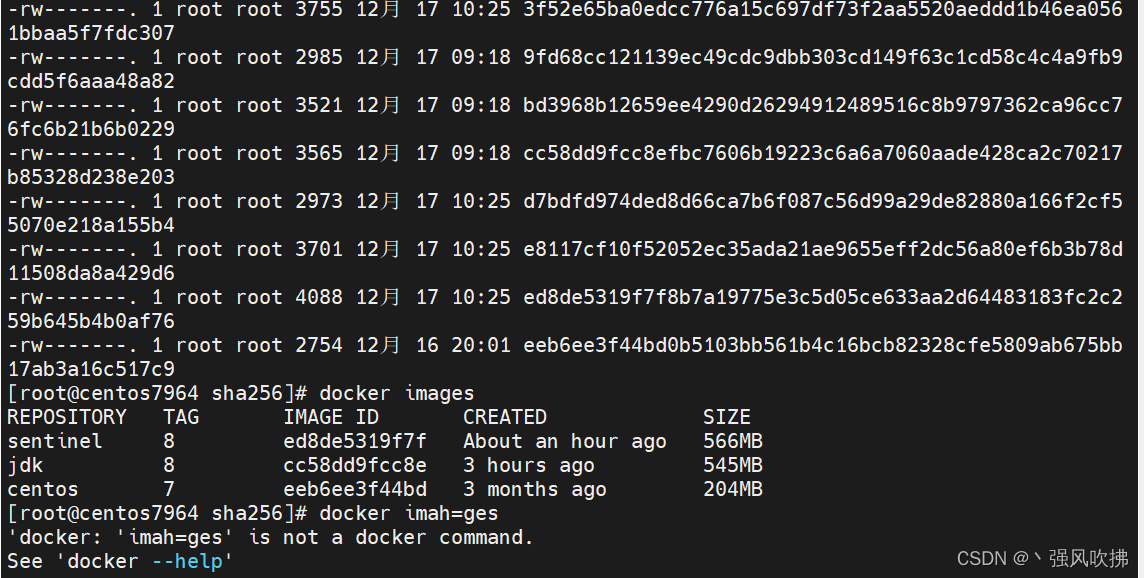Click the SIZE column header
This screenshot has width=1144, height=578.
(727, 417)
